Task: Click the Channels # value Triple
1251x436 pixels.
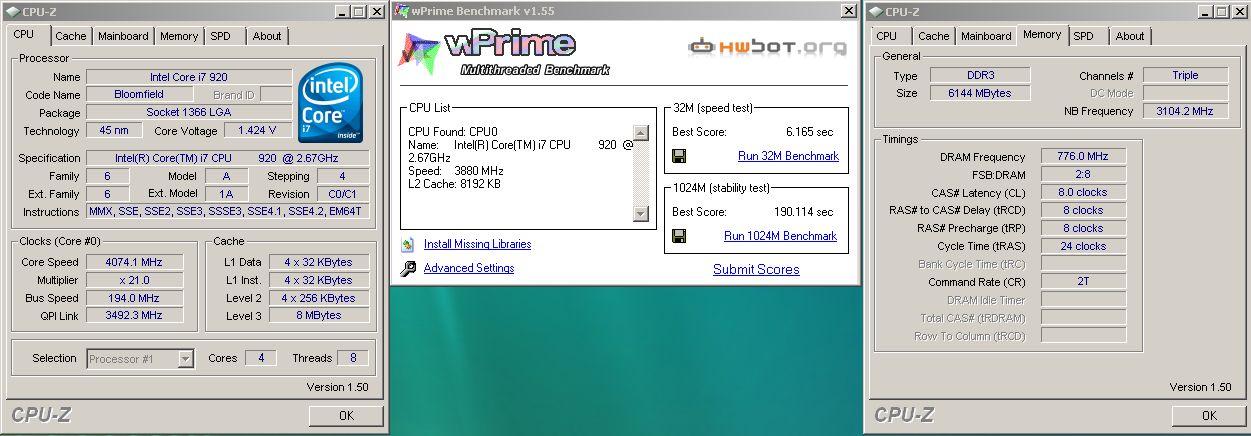Action: click(1186, 76)
